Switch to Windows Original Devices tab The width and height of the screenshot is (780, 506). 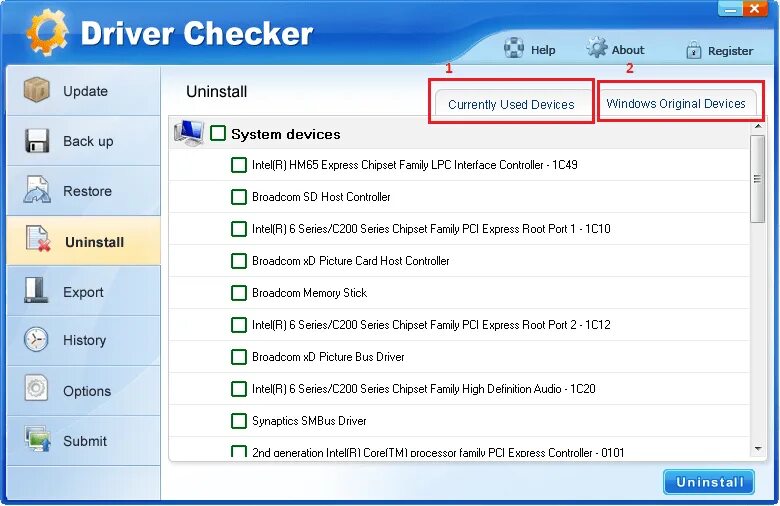tap(676, 103)
